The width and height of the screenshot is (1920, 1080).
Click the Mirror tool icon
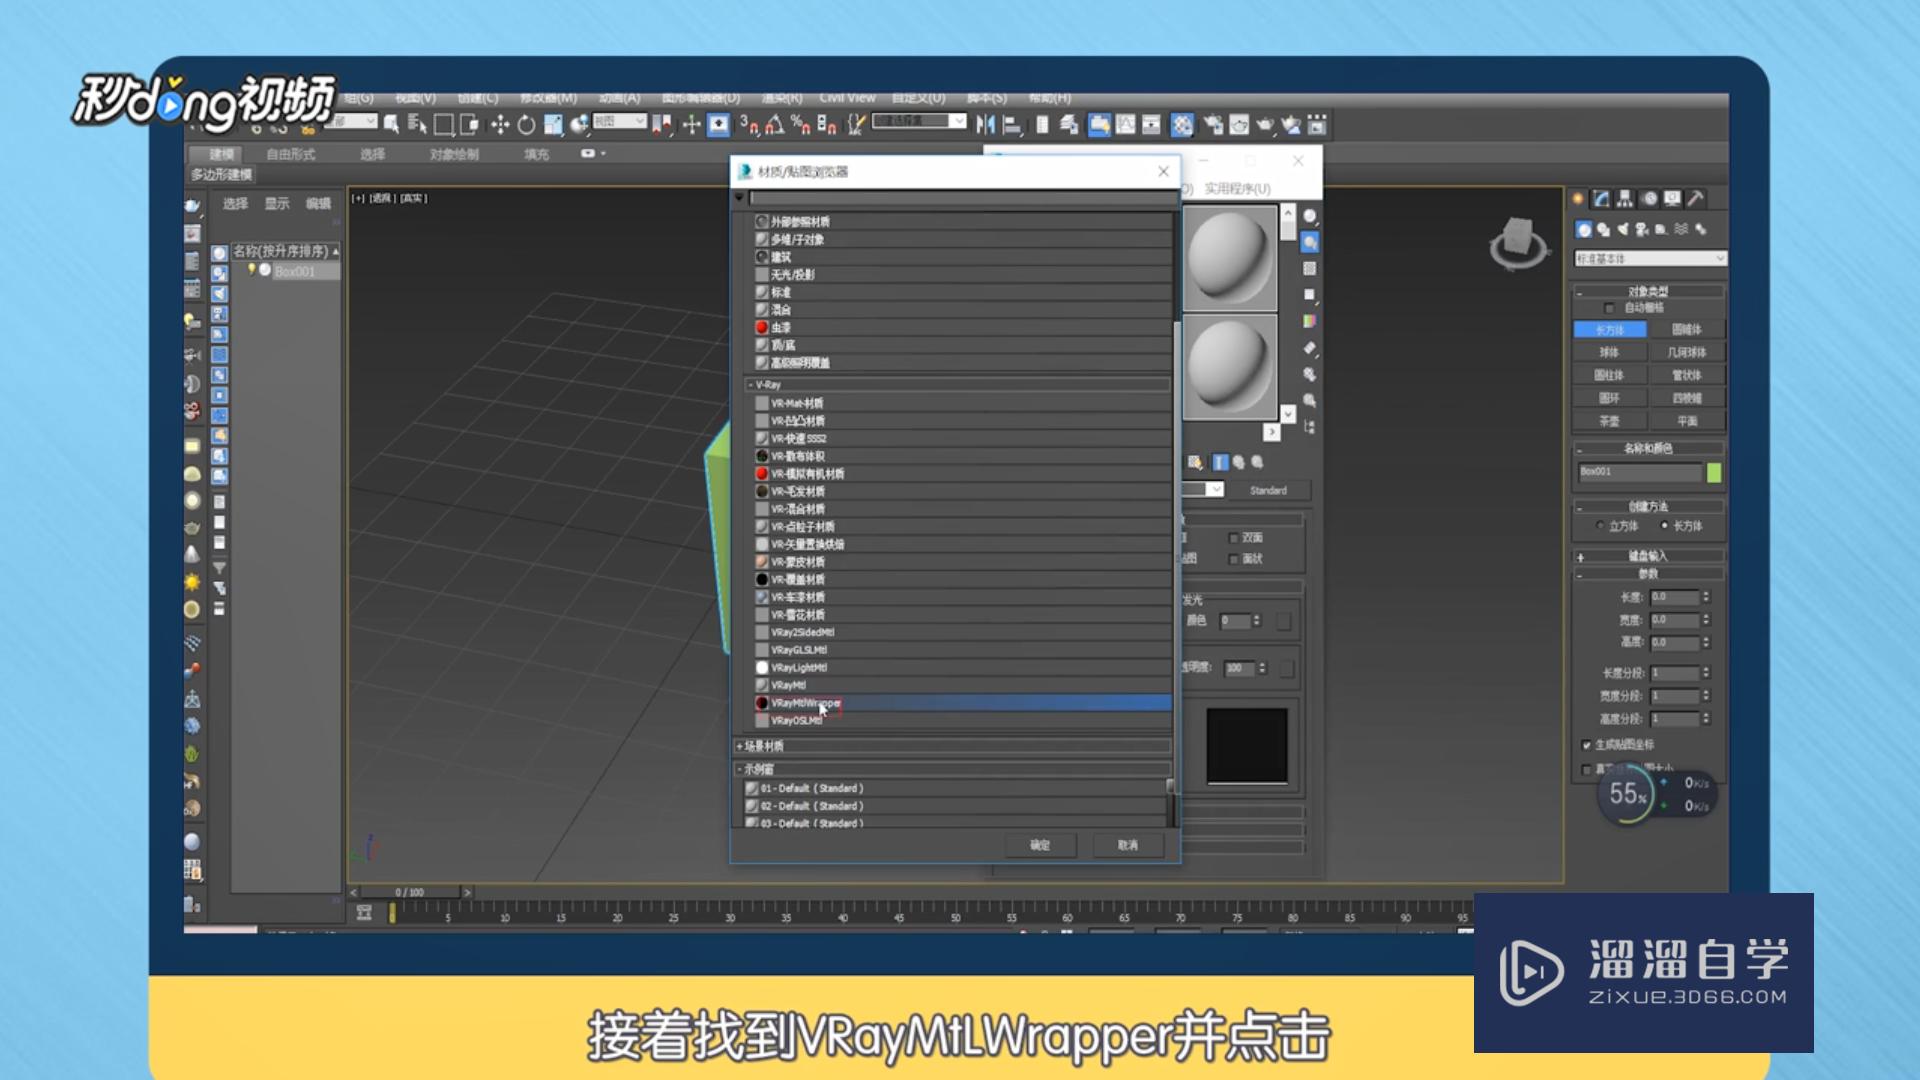point(986,125)
